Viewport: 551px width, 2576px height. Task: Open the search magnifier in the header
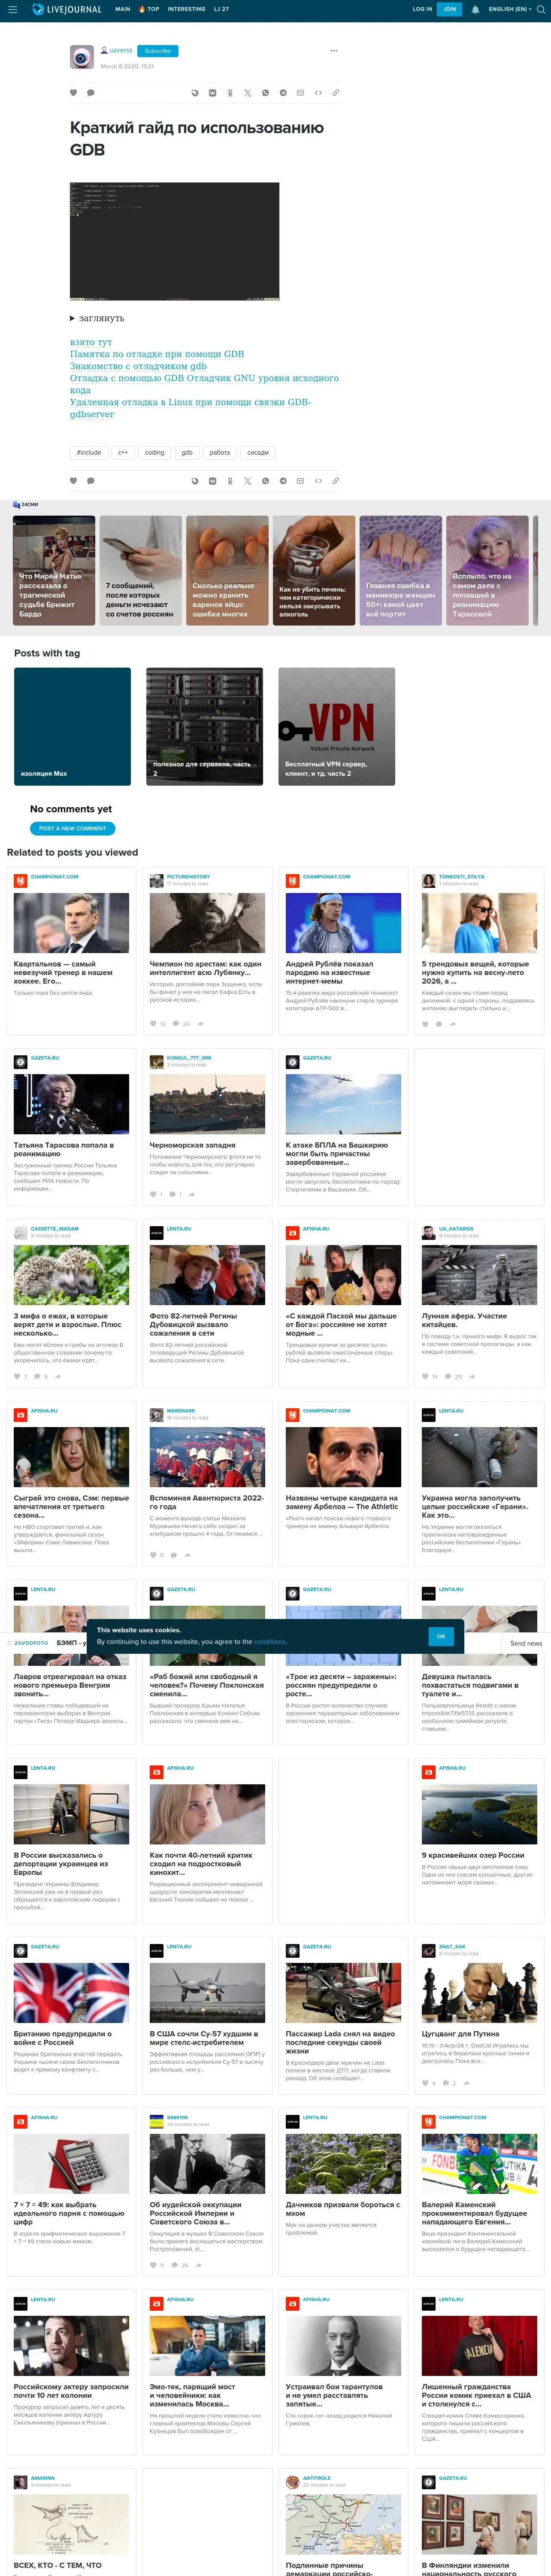coord(541,9)
